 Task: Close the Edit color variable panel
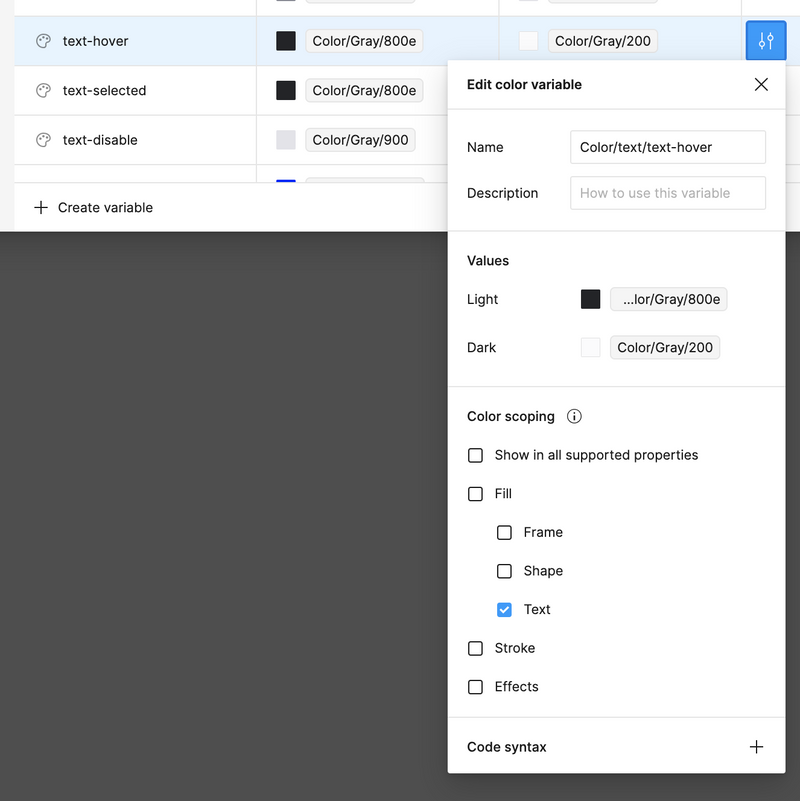(761, 84)
